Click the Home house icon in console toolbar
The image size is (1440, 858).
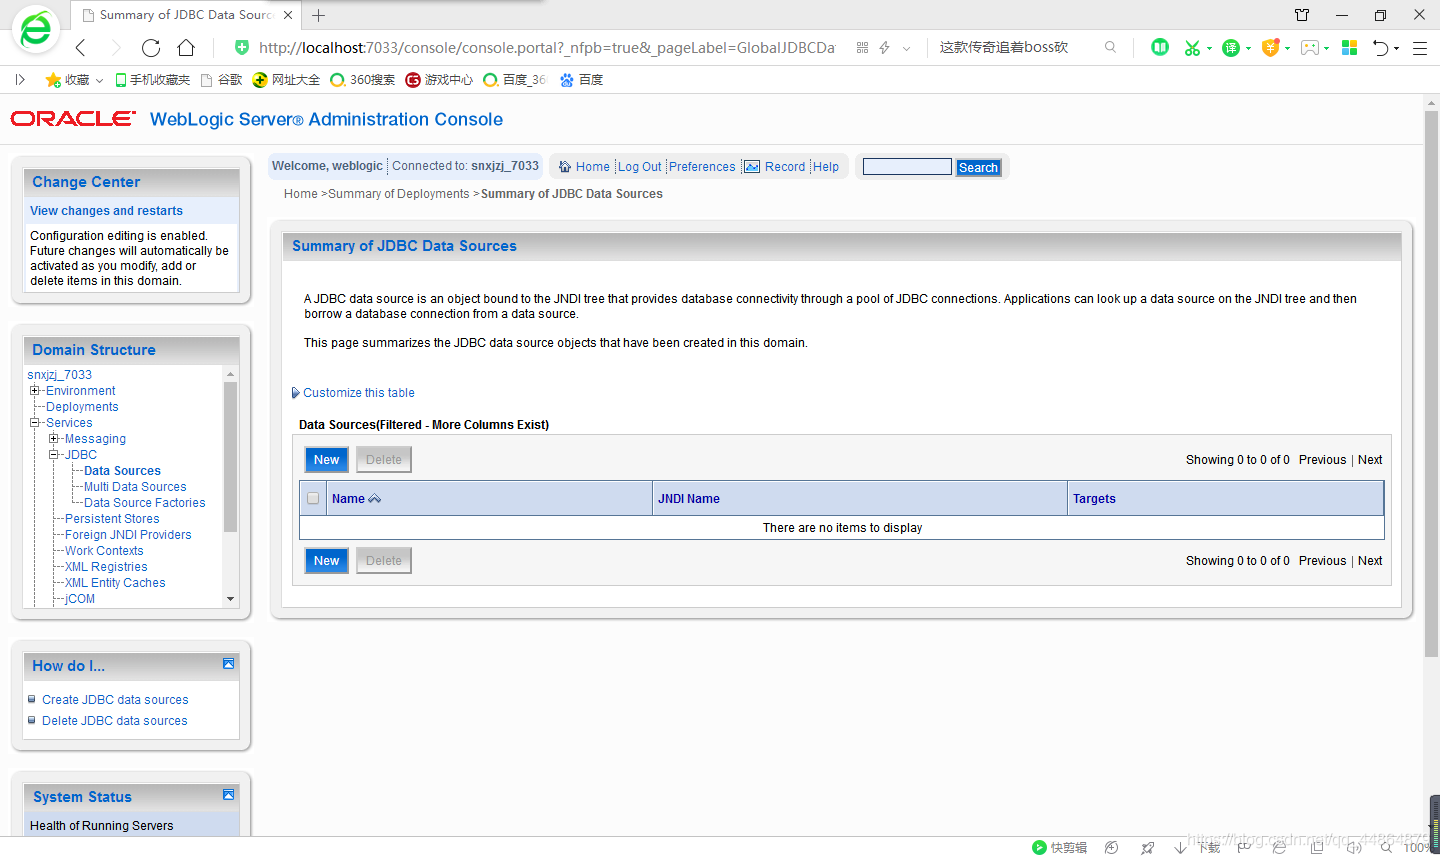pyautogui.click(x=565, y=167)
